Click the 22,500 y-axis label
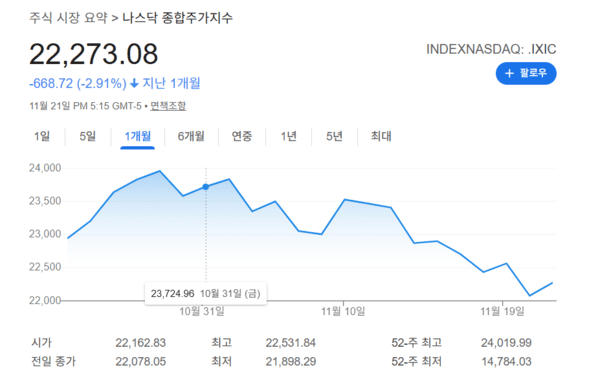The height and width of the screenshot is (383, 600). 45,267
